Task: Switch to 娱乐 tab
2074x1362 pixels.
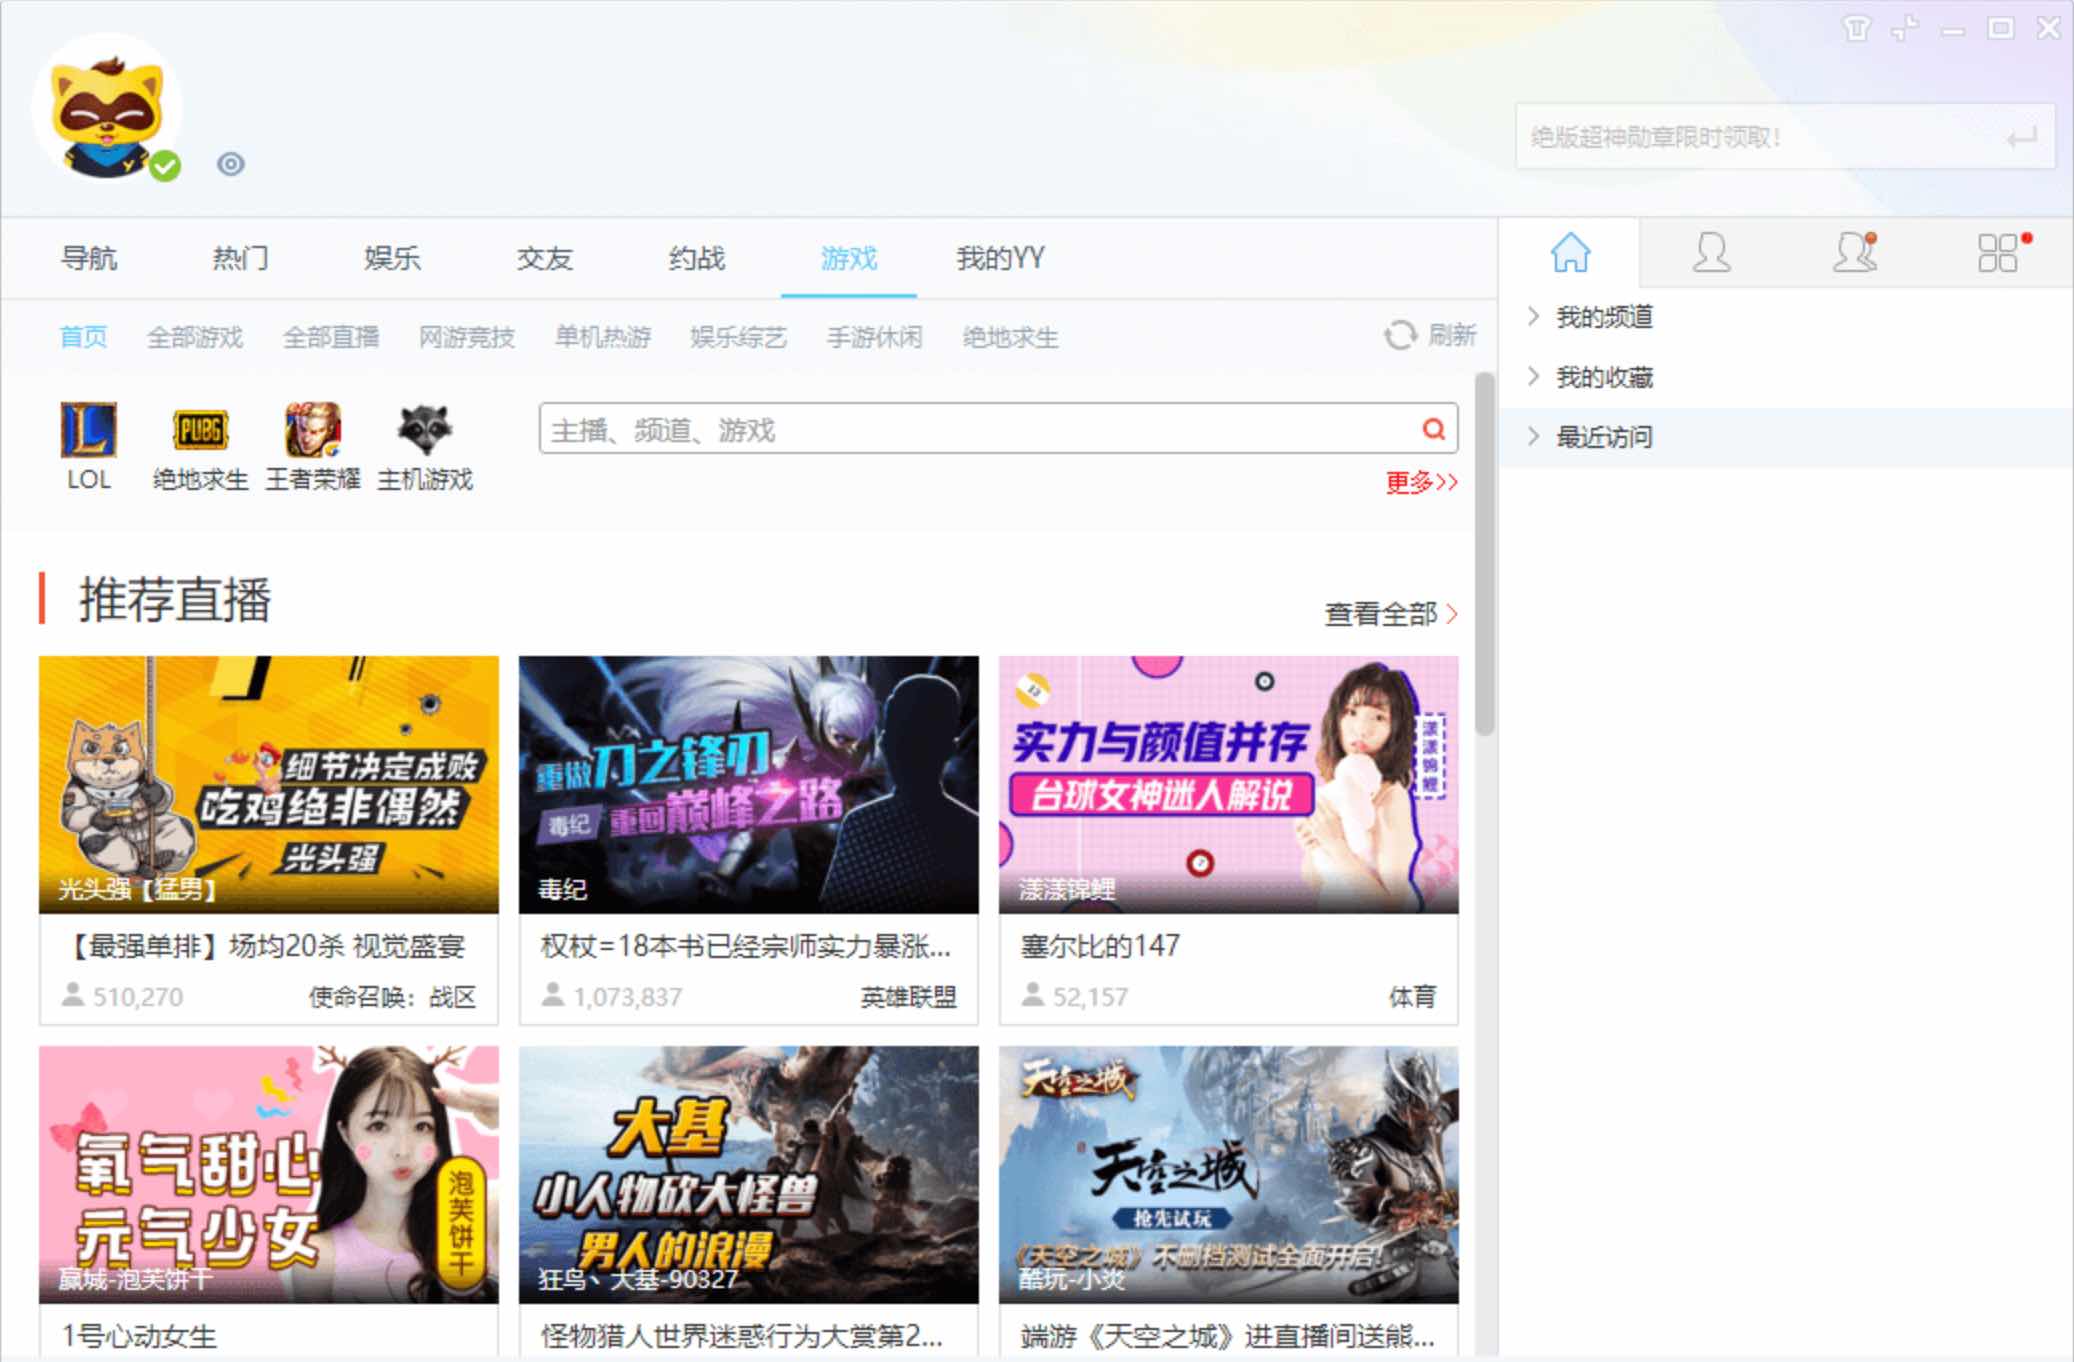Action: [x=392, y=258]
